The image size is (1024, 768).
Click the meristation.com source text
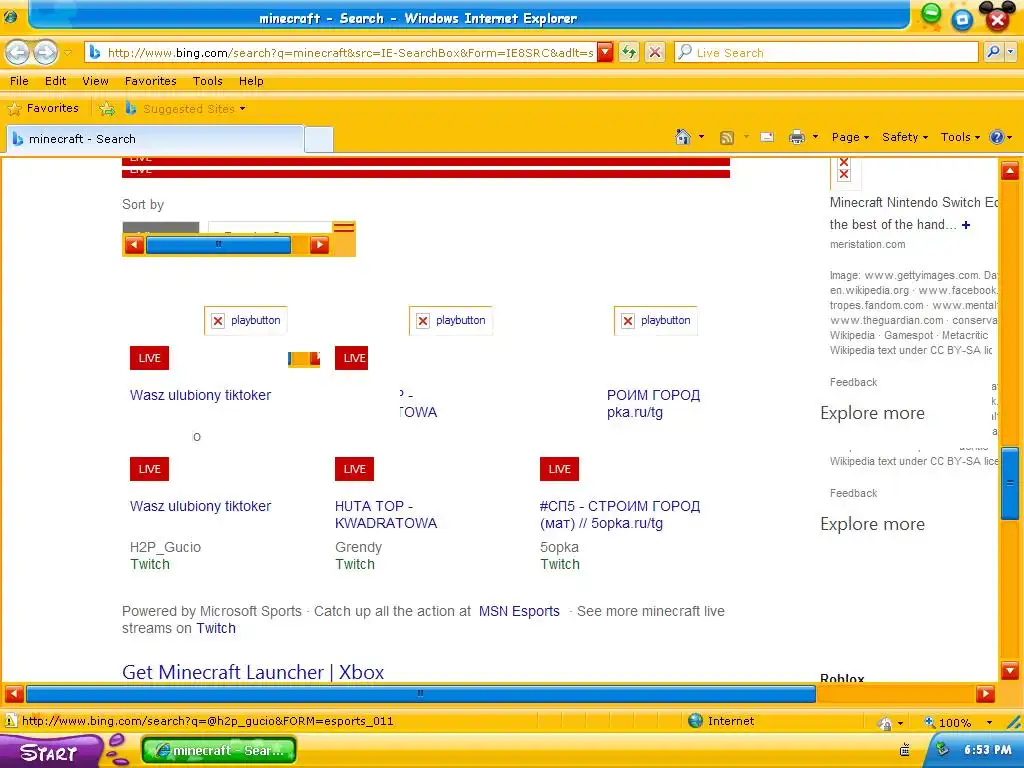pos(867,244)
